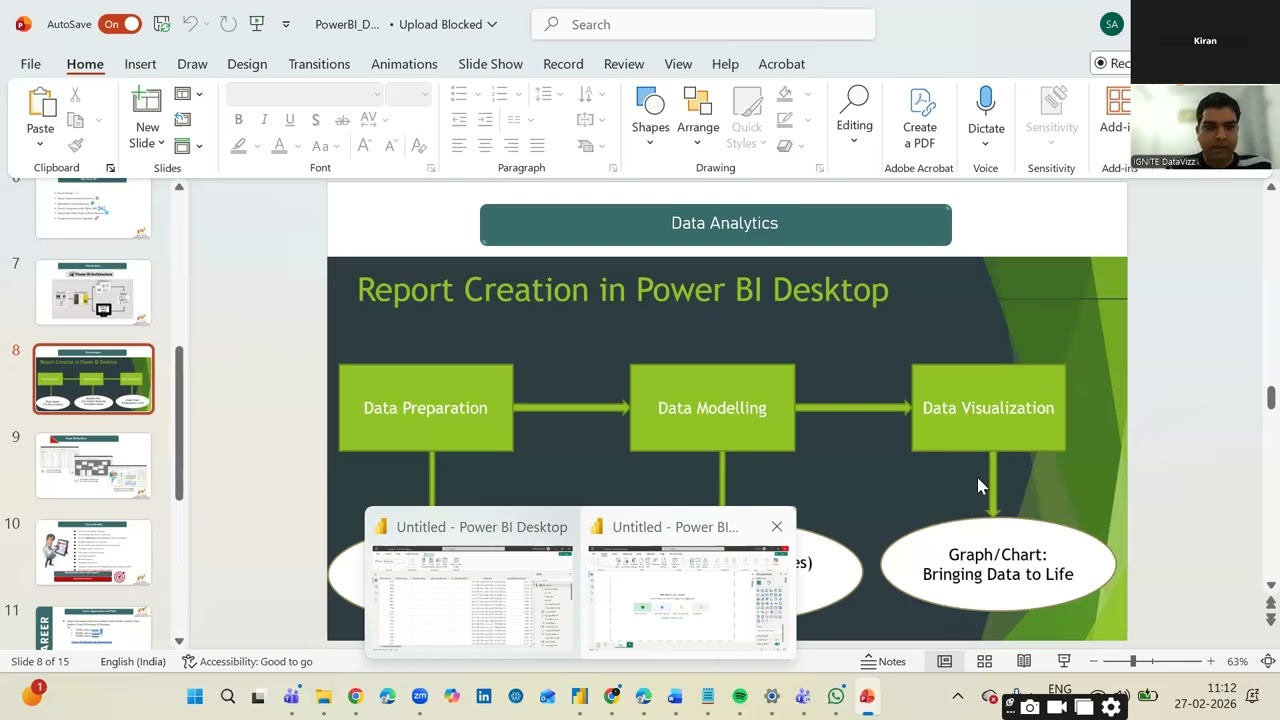The width and height of the screenshot is (1280, 720).
Task: Click Present from Beginning icon in title bar
Action: click(x=257, y=24)
